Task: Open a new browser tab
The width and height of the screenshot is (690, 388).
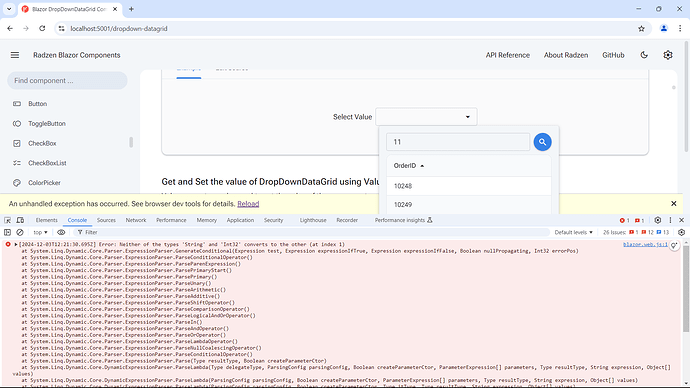Action: tap(131, 9)
